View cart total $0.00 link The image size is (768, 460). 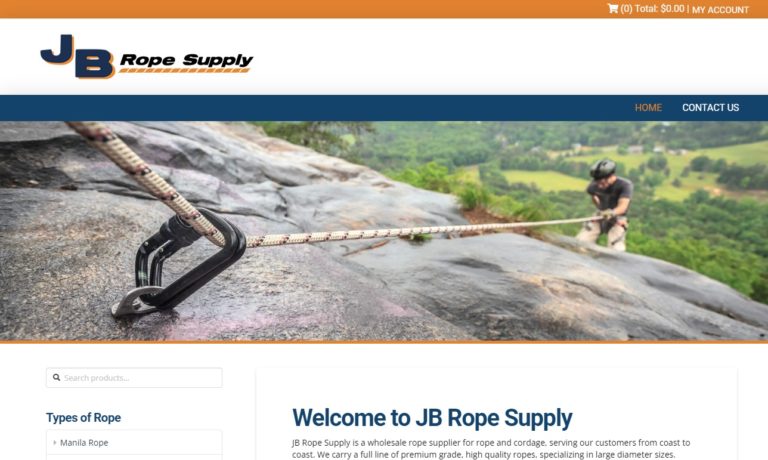(659, 9)
